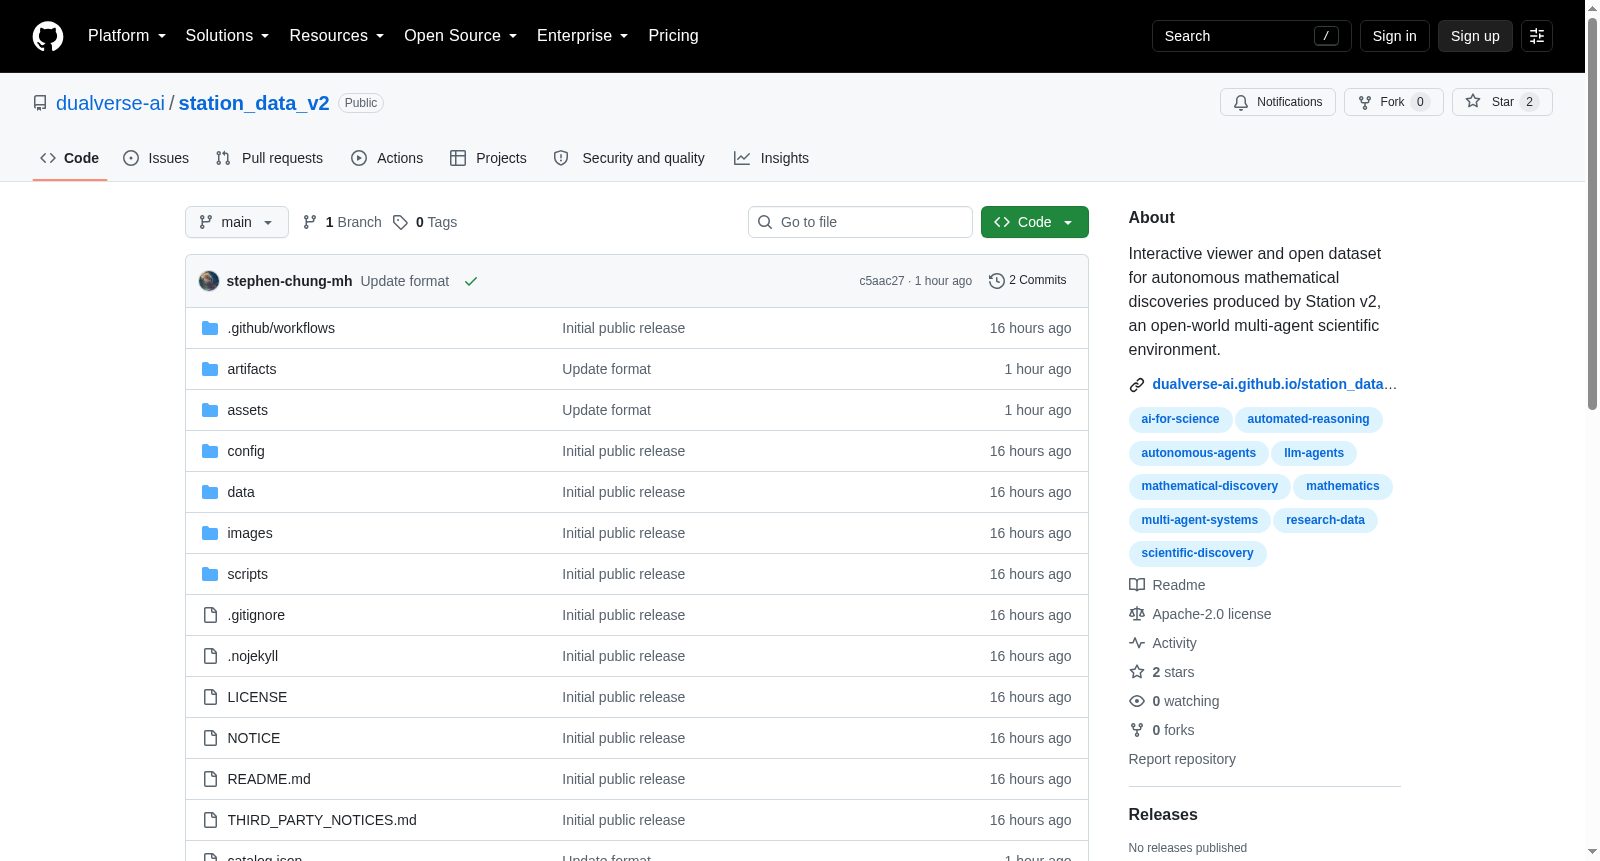This screenshot has height=861, width=1600.
Task: Open the Actions tab
Action: (387, 158)
